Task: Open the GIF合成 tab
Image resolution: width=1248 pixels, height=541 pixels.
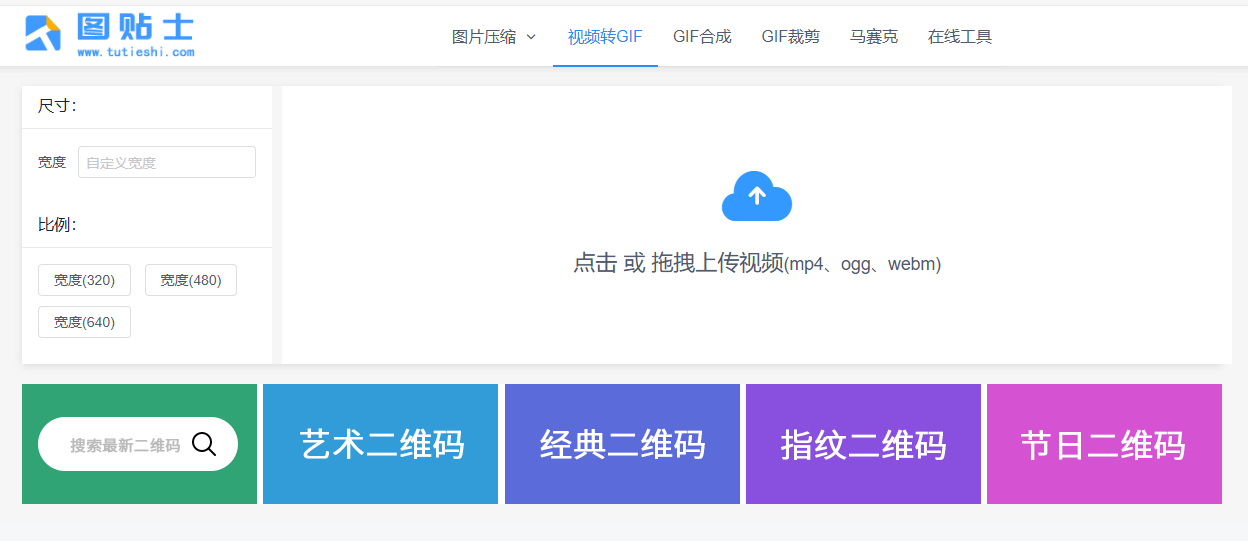Action: (702, 37)
